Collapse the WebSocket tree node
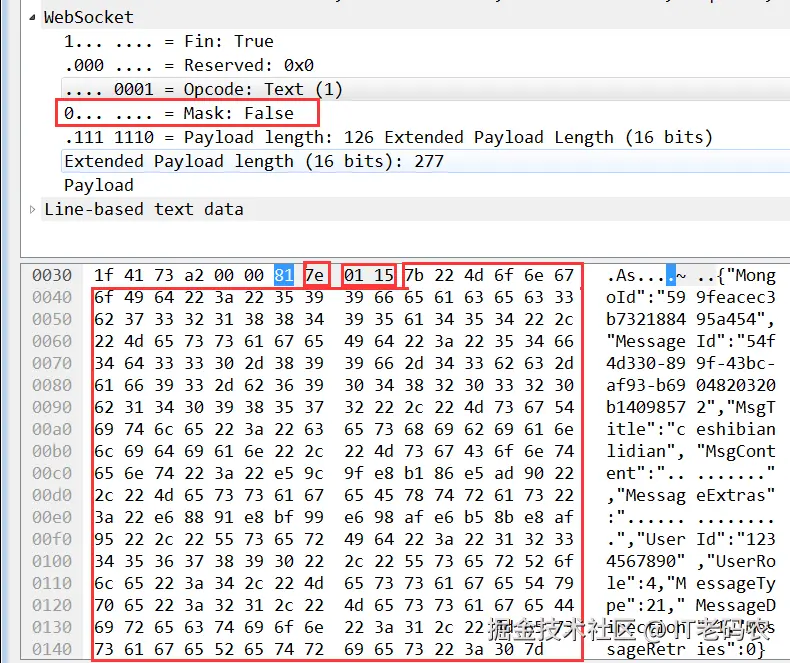 [x=33, y=17]
